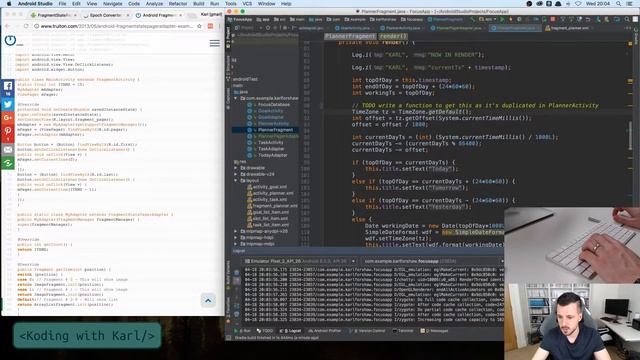Select FocusDatabase in project tree
This screenshot has height=360, width=640.
tap(273, 104)
